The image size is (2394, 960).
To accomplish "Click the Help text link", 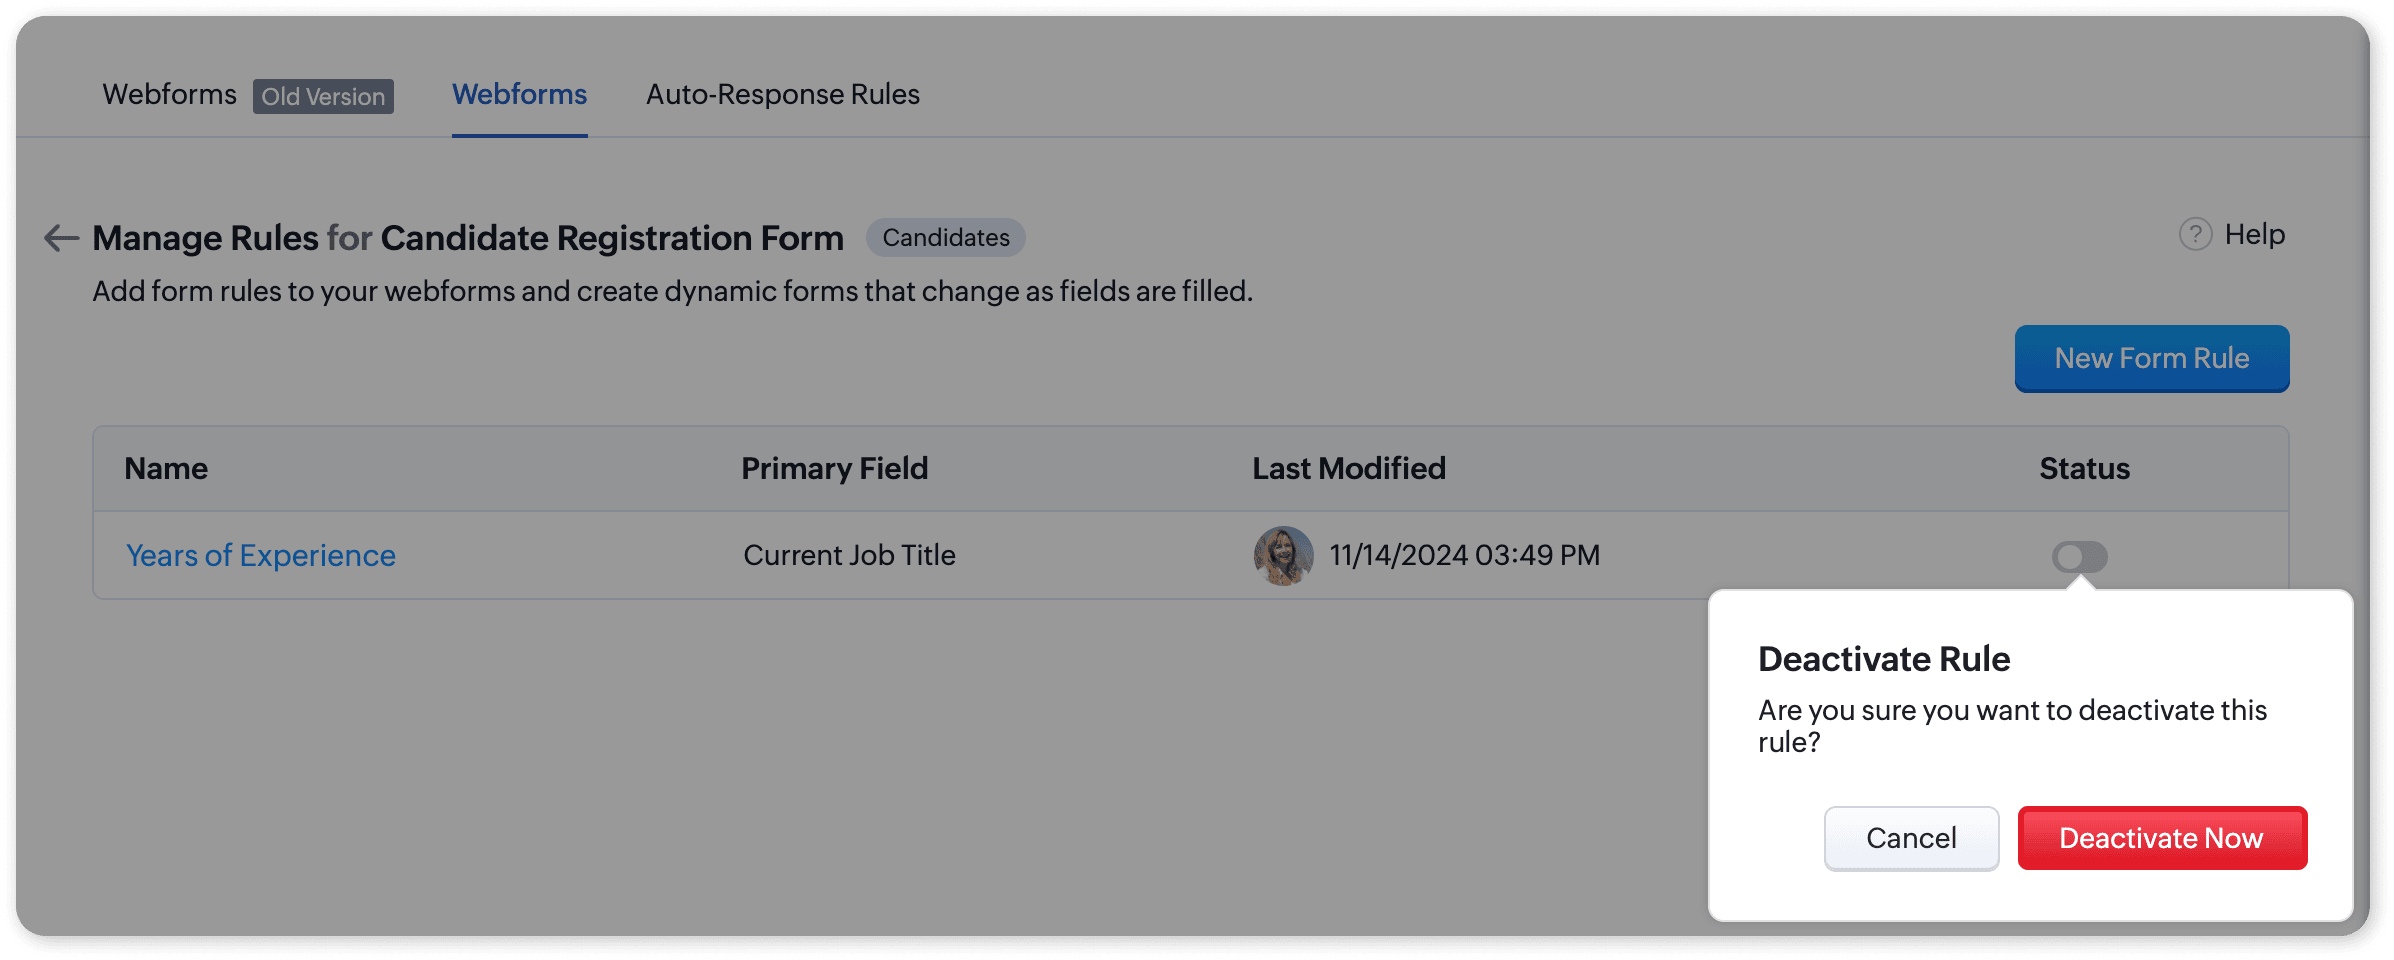I will tap(2254, 235).
